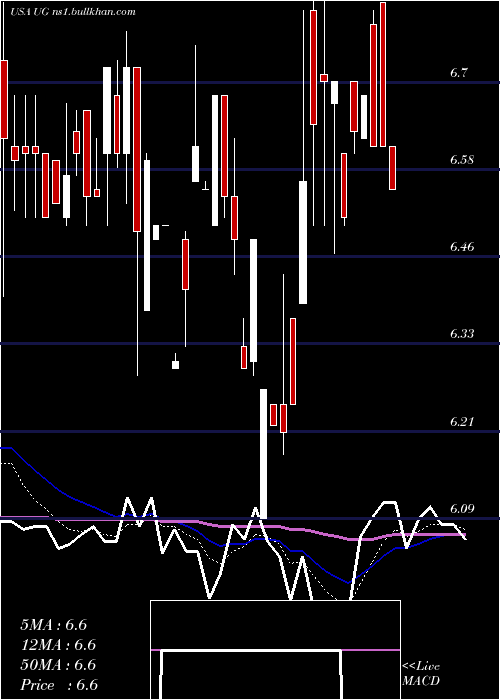Select the 6.09 price axis label
This screenshot has height=700, width=500.
click(462, 508)
